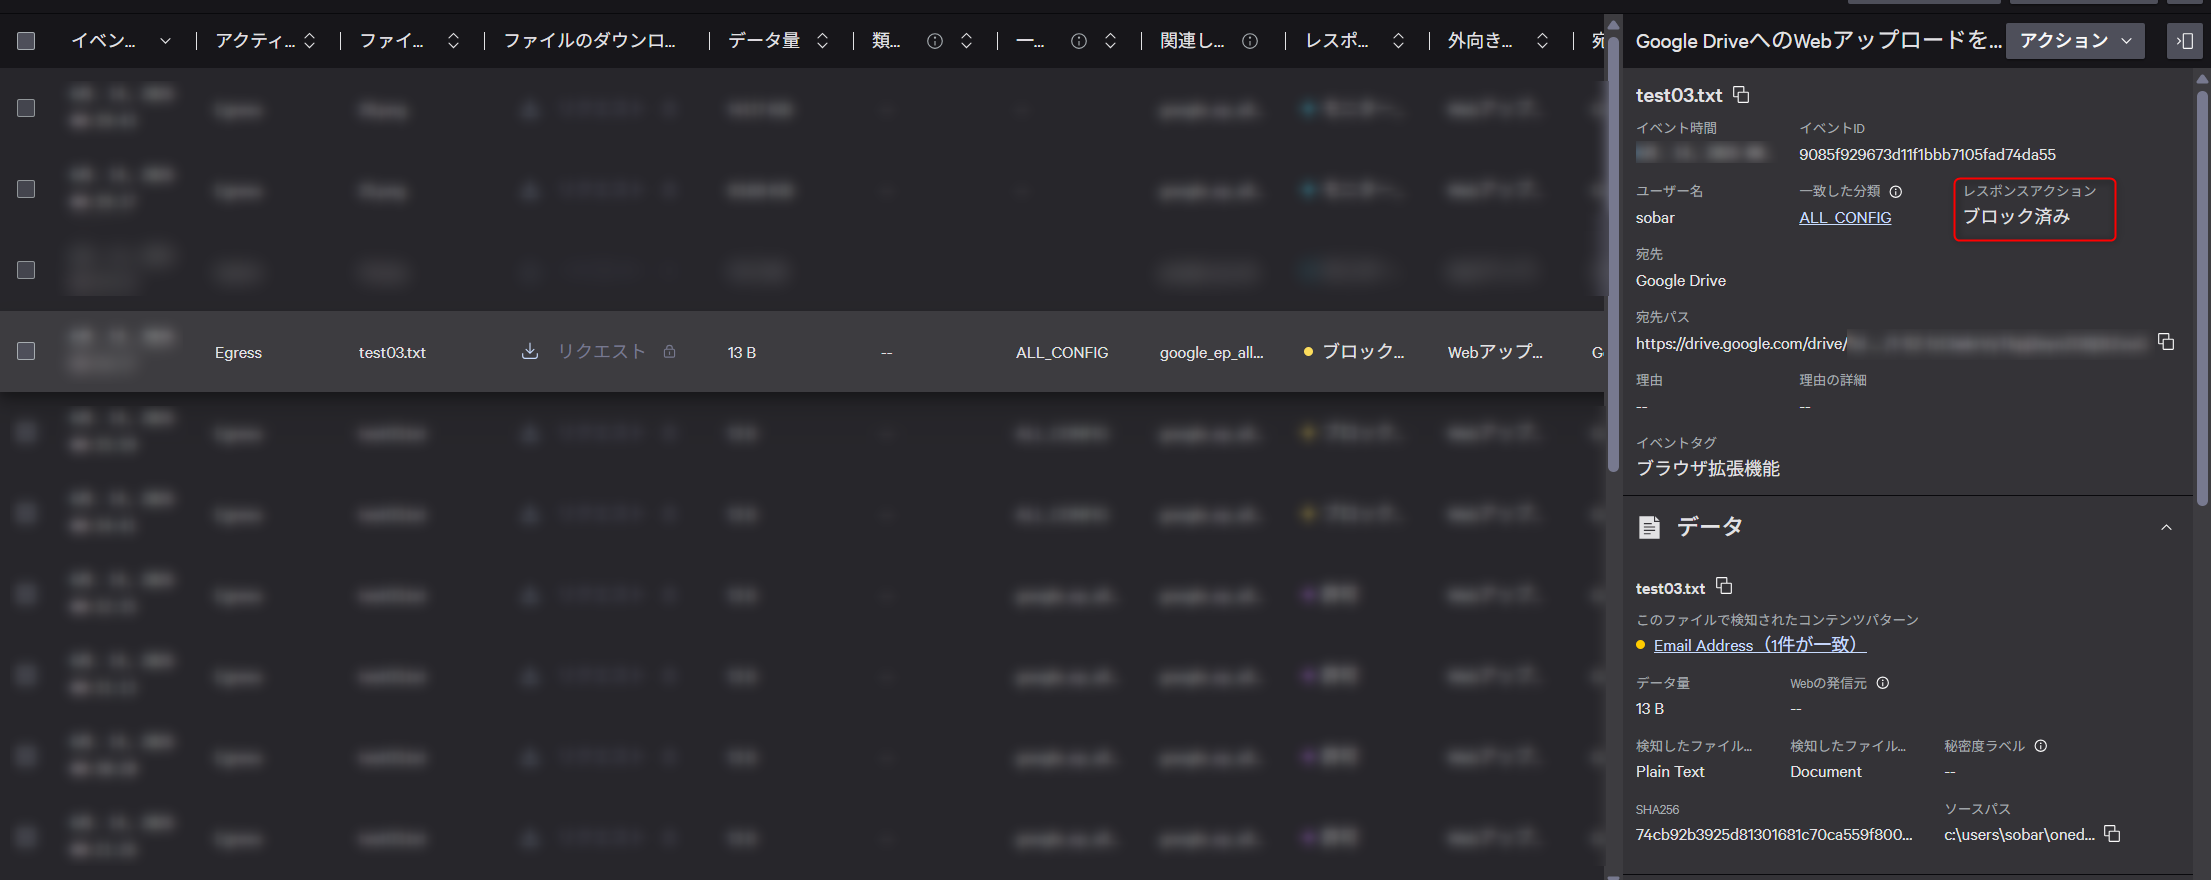The height and width of the screenshot is (880, 2211).
Task: Open the イベン column dropdown
Action: 165,41
